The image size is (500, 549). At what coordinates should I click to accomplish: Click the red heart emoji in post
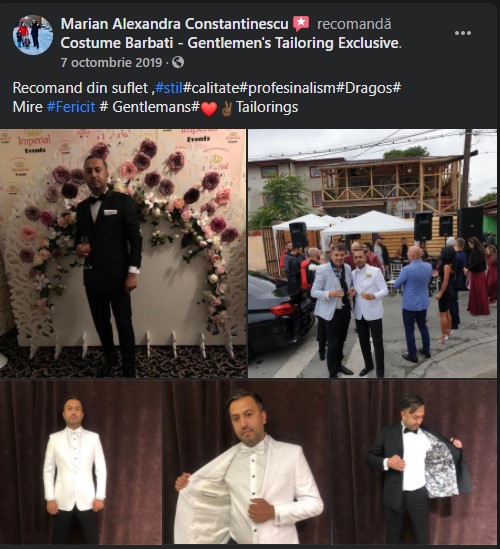coord(209,109)
